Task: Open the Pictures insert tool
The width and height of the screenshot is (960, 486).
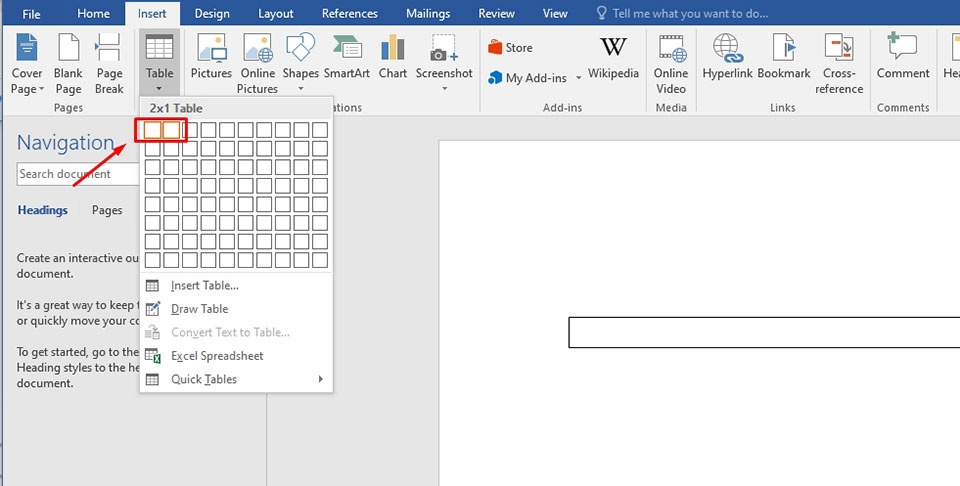Action: (211, 48)
